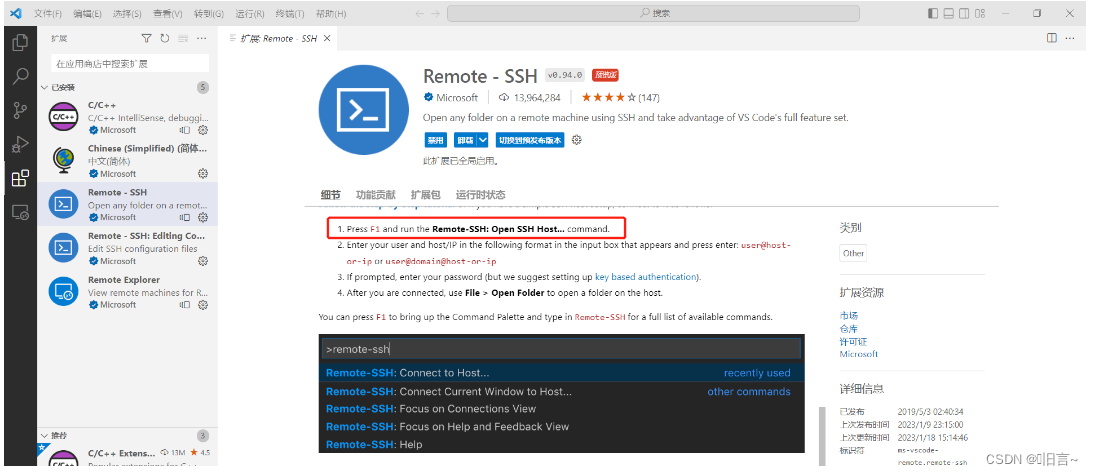
Task: Select Remote - SSH: Editing Configuration extension
Action: [x=128, y=248]
